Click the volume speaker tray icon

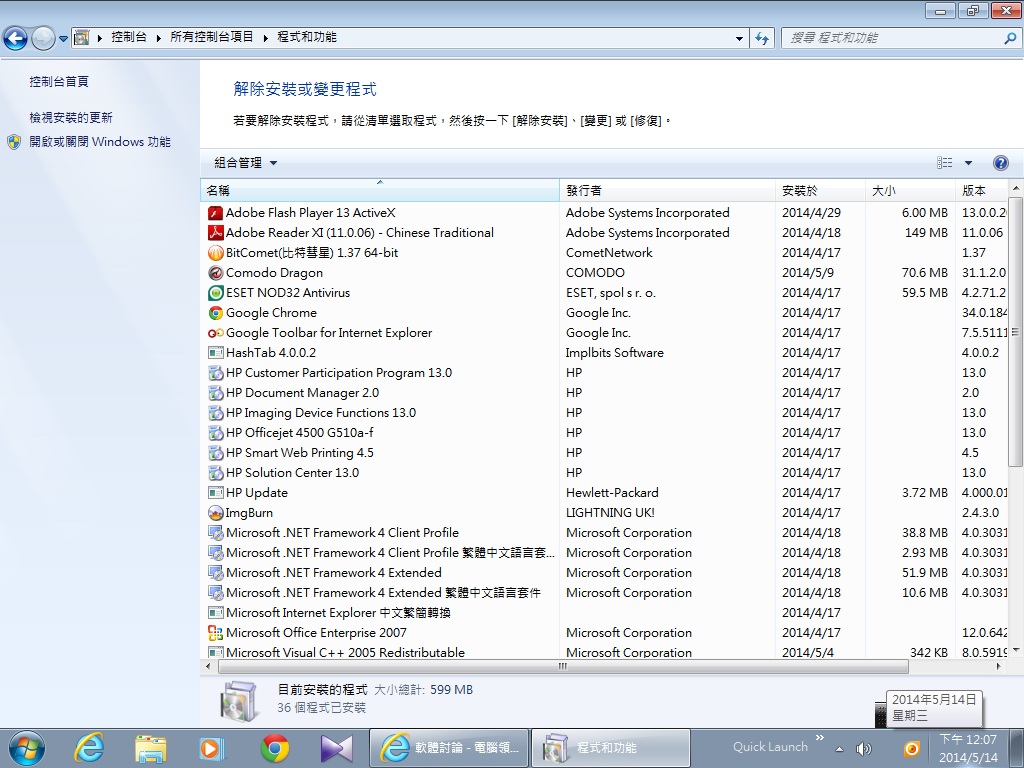click(864, 748)
